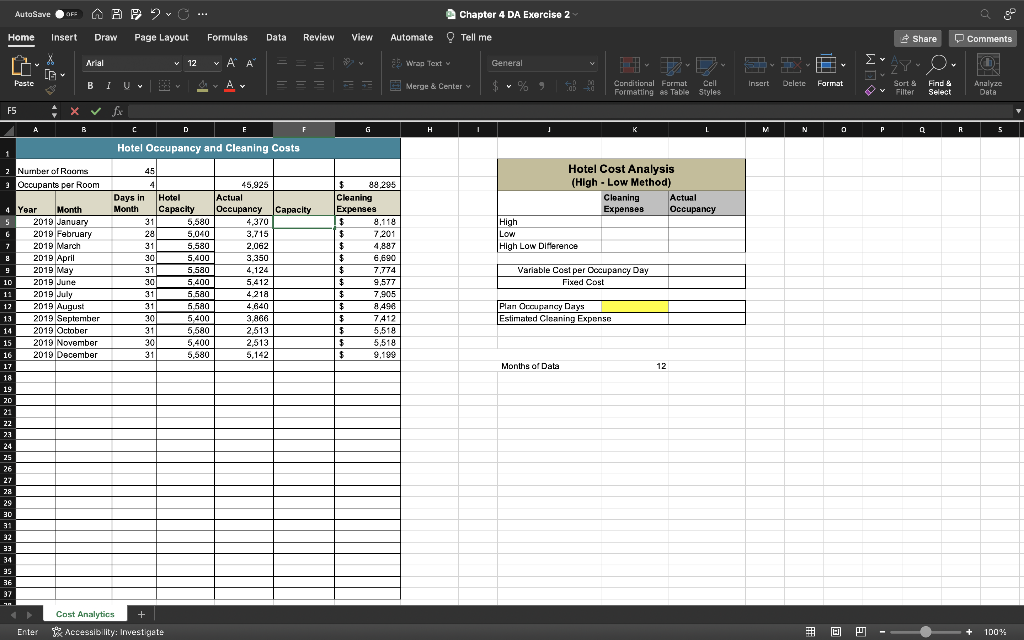1024x640 pixels.
Task: Open the Comments panel
Action: 983,38
